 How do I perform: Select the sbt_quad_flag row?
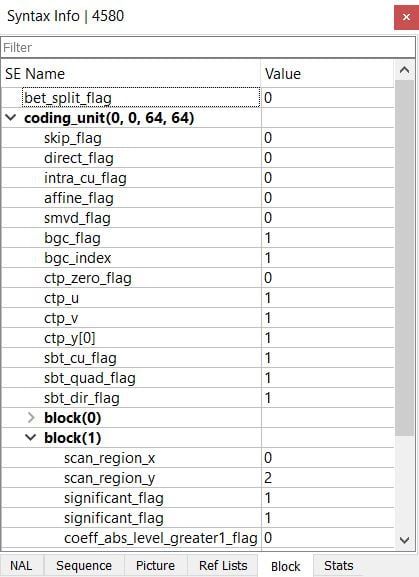click(x=198, y=378)
